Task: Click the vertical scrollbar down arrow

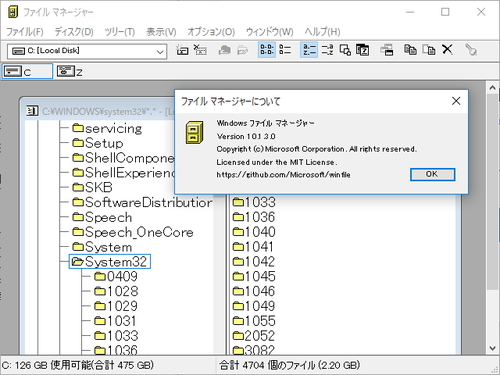Action: 493,348
